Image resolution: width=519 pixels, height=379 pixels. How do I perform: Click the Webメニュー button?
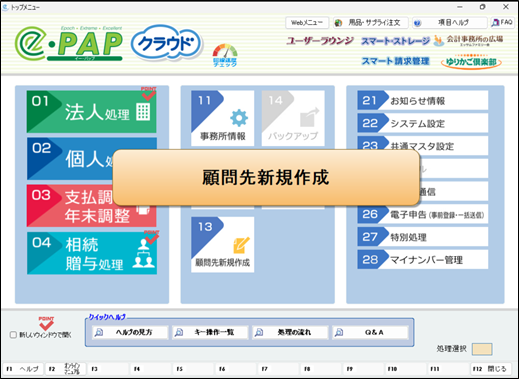coord(307,23)
